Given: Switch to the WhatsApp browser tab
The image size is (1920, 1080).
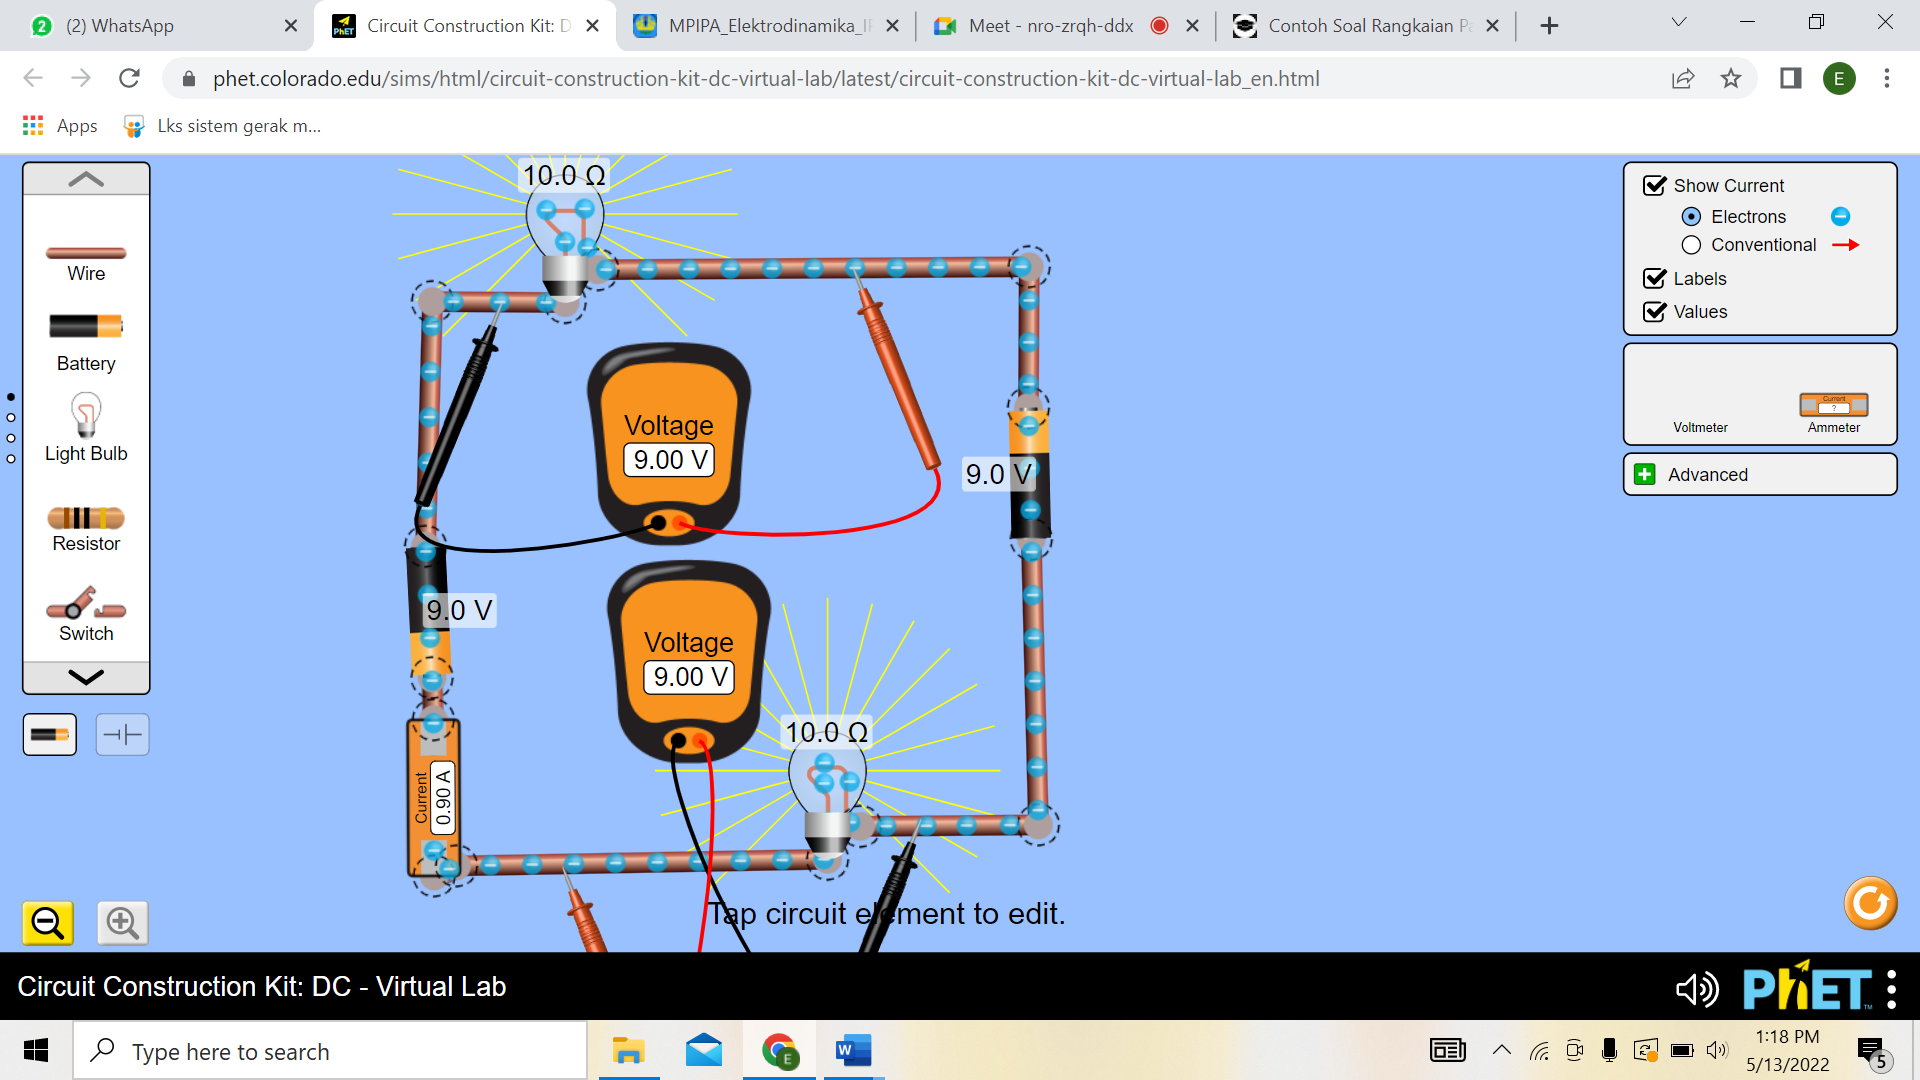Looking at the screenshot, I should point(120,26).
